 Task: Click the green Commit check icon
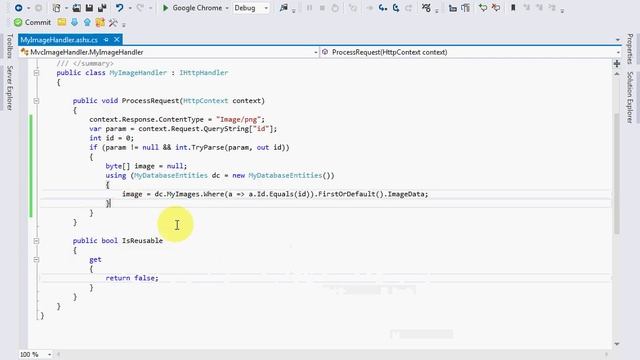click(x=18, y=22)
